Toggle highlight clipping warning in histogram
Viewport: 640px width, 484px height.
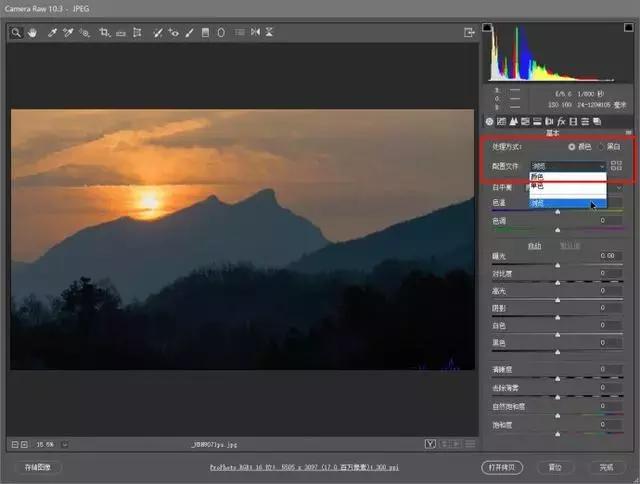[x=628, y=27]
